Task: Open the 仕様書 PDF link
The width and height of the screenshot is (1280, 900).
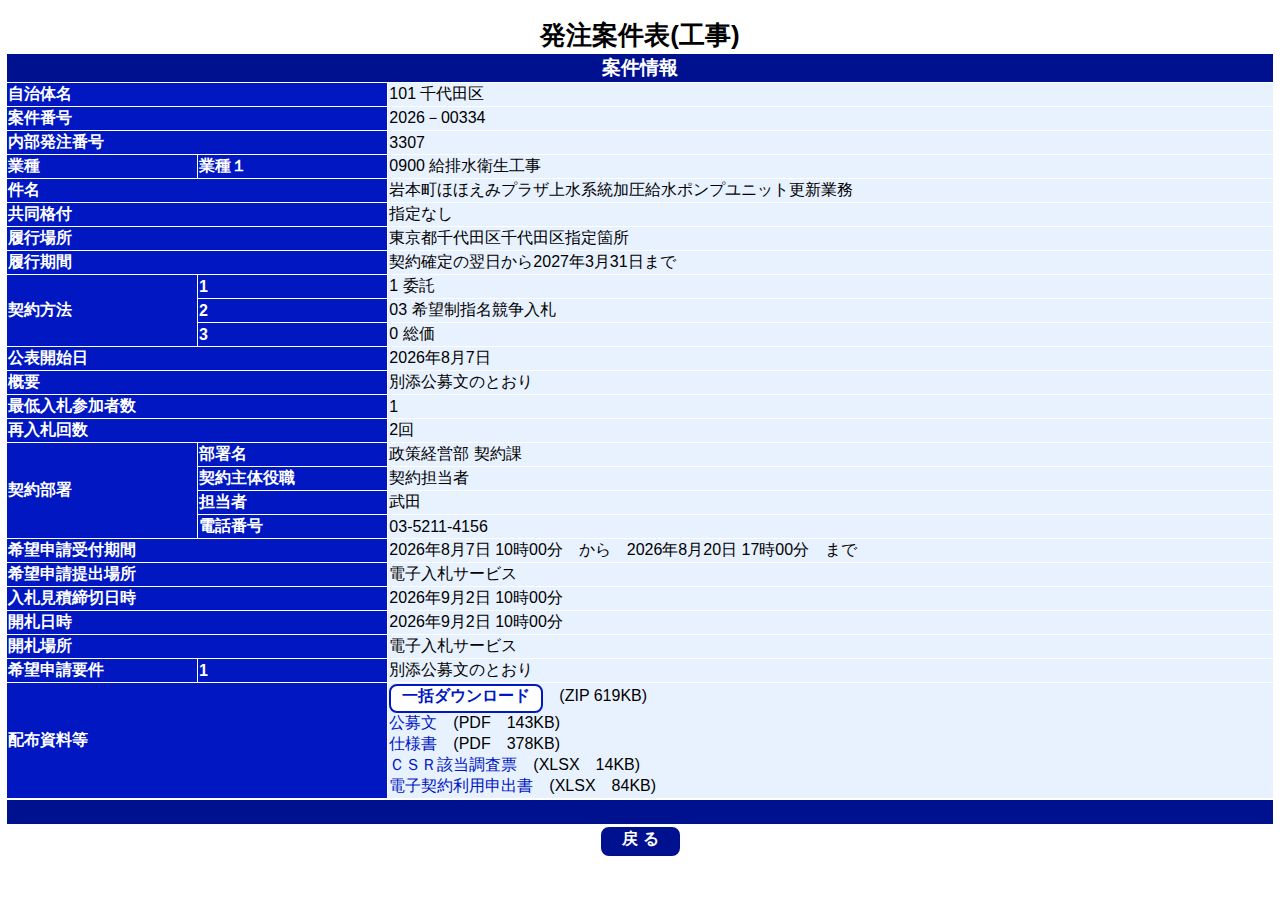Action: tap(413, 743)
